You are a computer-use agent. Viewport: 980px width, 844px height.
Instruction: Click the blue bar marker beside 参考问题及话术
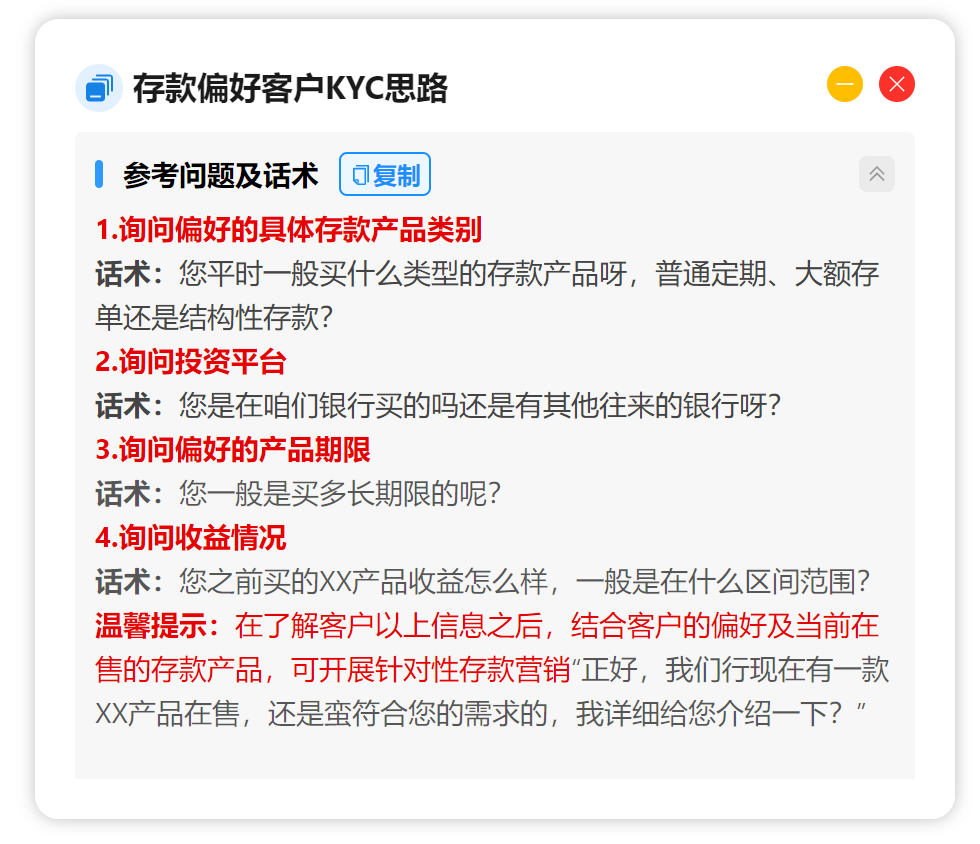tap(99, 174)
